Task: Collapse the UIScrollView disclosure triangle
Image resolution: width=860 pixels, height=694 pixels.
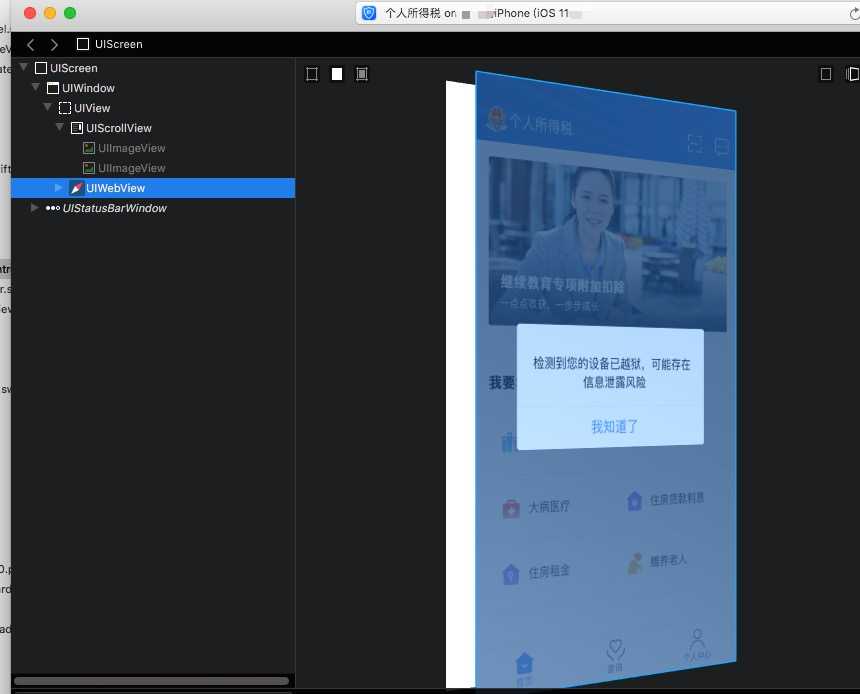Action: 60,127
